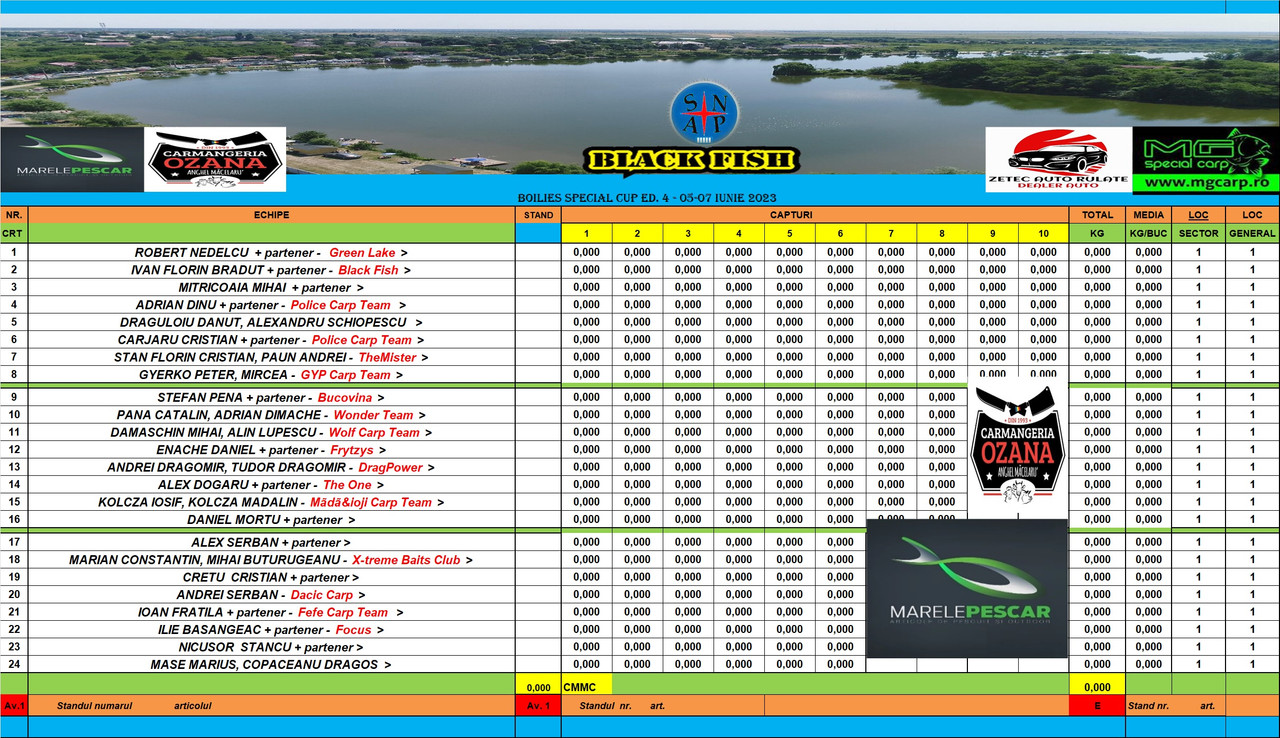The width and height of the screenshot is (1280, 738).
Task: Click the ANDREI SERBAN Dacic Carp entry
Action: coord(271,595)
